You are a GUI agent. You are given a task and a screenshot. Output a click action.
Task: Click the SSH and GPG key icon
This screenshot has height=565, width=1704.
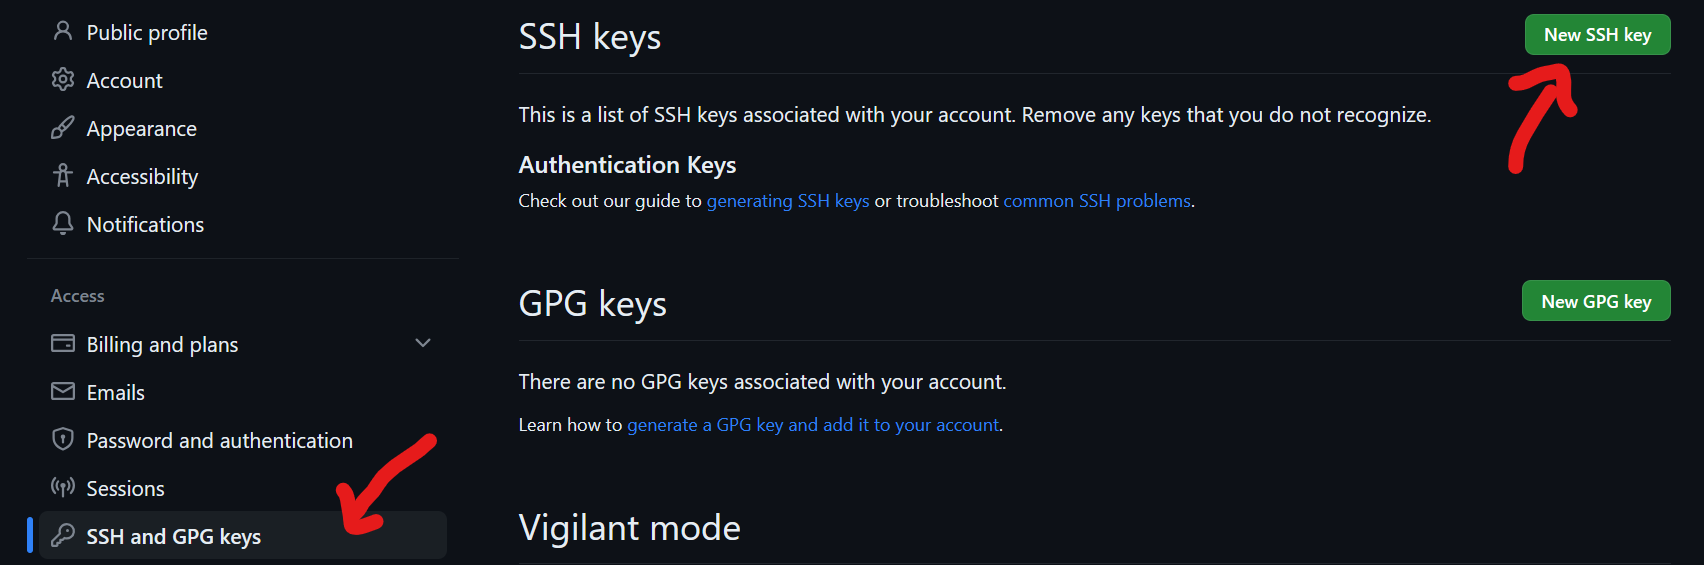[63, 535]
